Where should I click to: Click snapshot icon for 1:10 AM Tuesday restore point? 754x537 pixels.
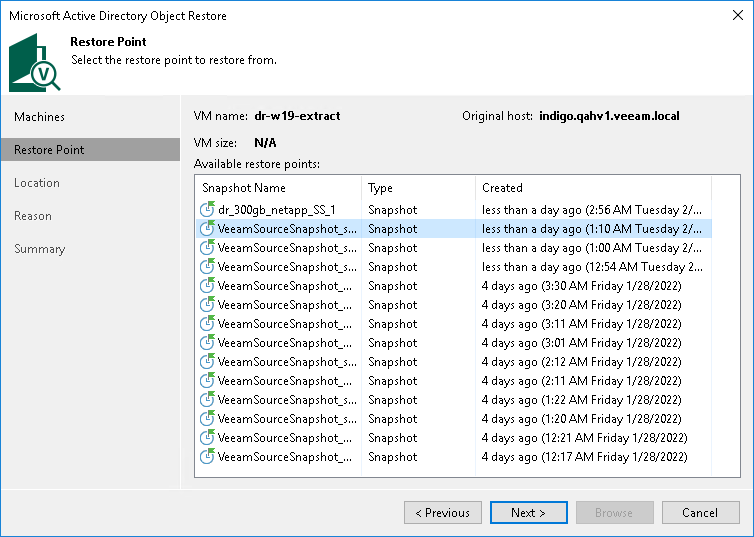point(208,229)
